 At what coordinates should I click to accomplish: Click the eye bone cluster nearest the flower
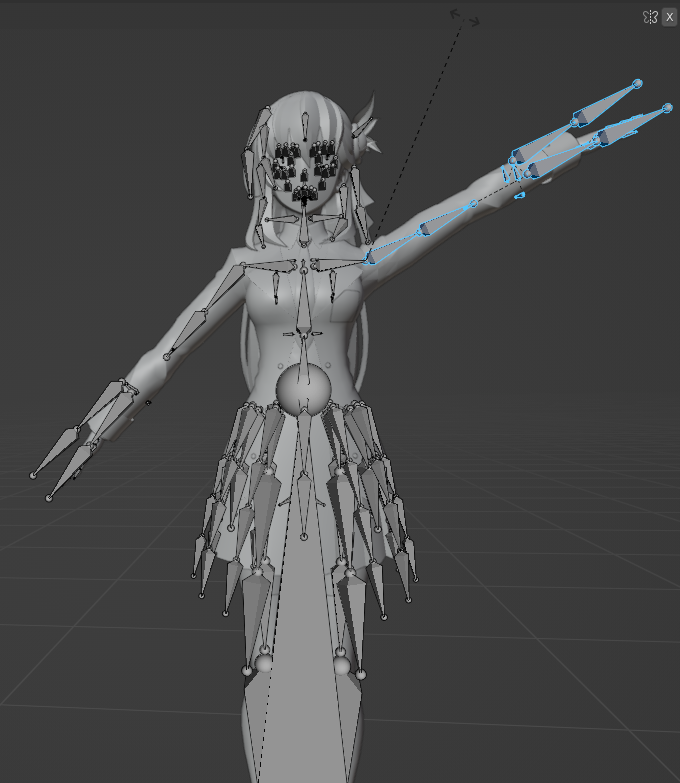point(322,157)
